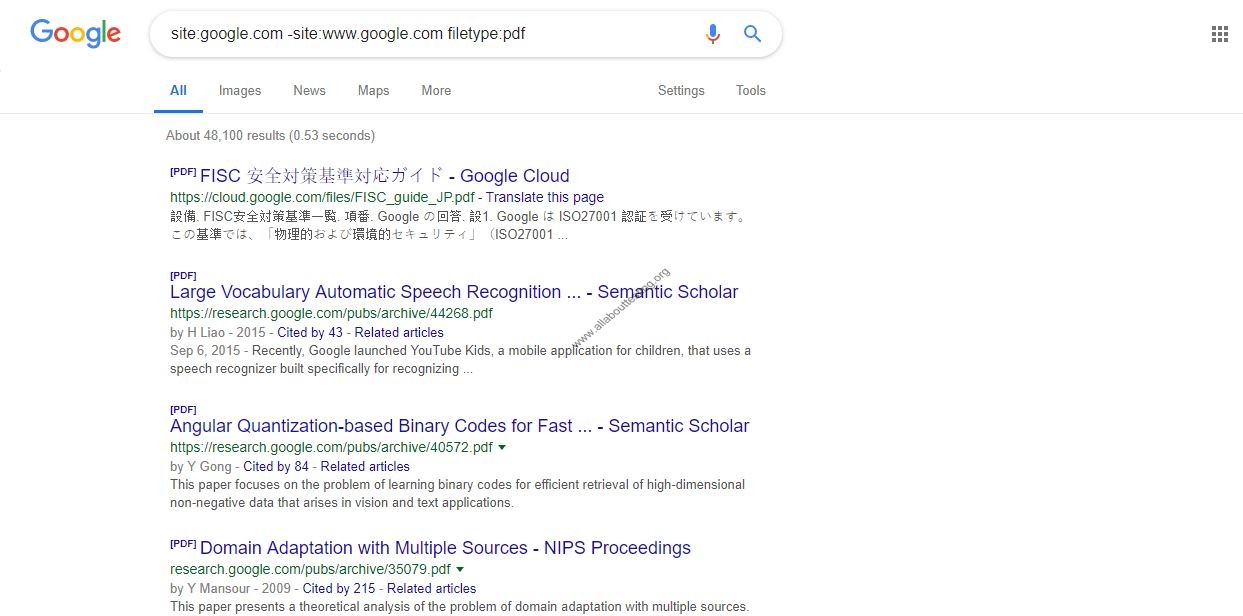Click the 'by H Liao - 2015' byline
1243x616 pixels.
[x=217, y=332]
